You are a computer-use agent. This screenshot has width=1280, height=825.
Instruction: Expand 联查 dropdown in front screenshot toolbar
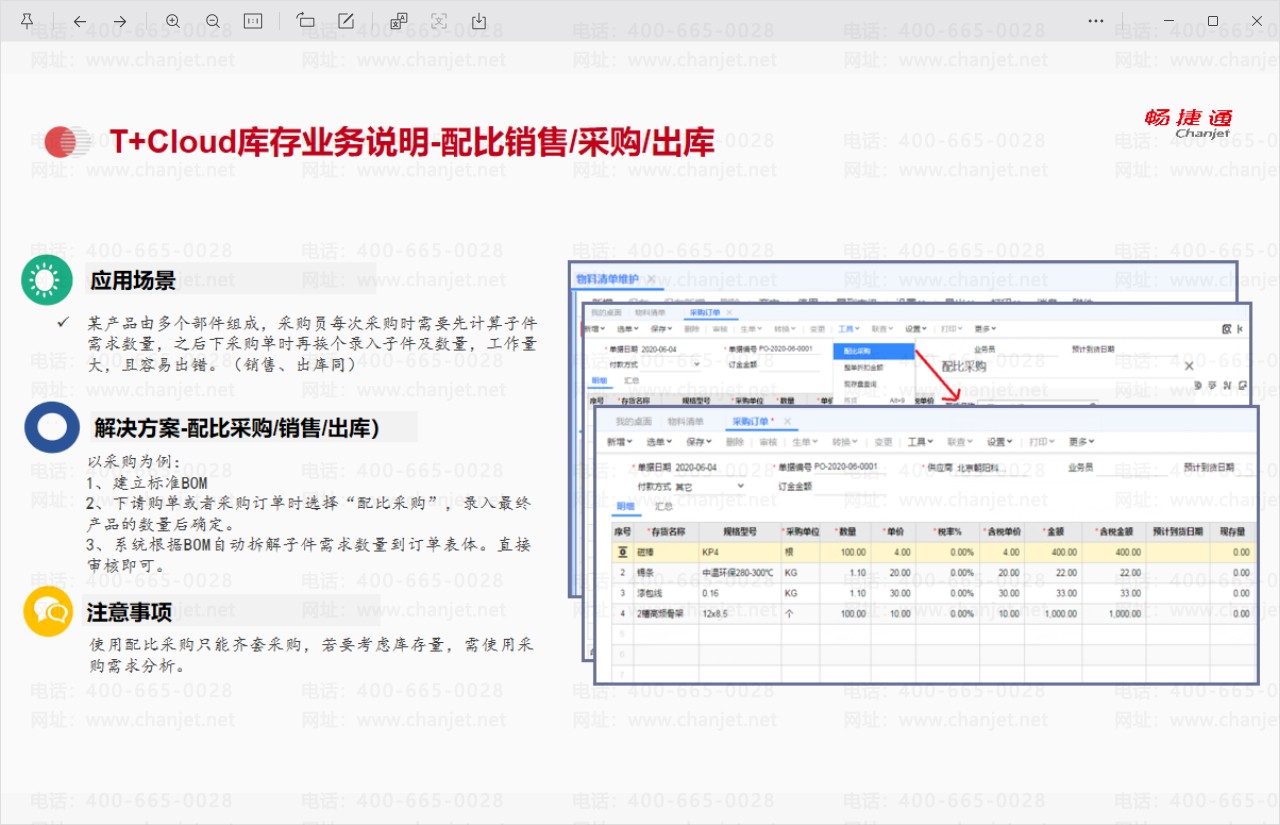point(959,442)
